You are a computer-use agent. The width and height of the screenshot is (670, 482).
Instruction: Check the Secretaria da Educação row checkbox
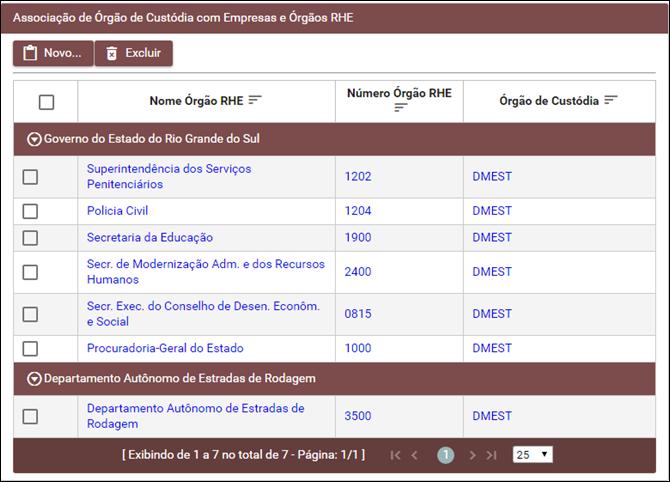pyautogui.click(x=30, y=238)
